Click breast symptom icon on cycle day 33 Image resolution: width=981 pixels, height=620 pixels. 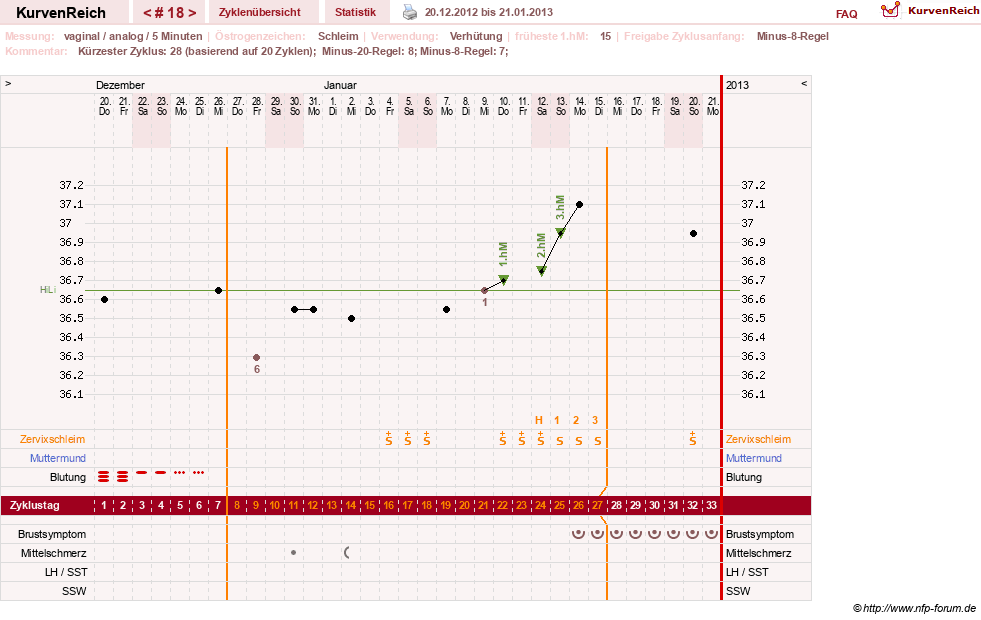pos(711,534)
